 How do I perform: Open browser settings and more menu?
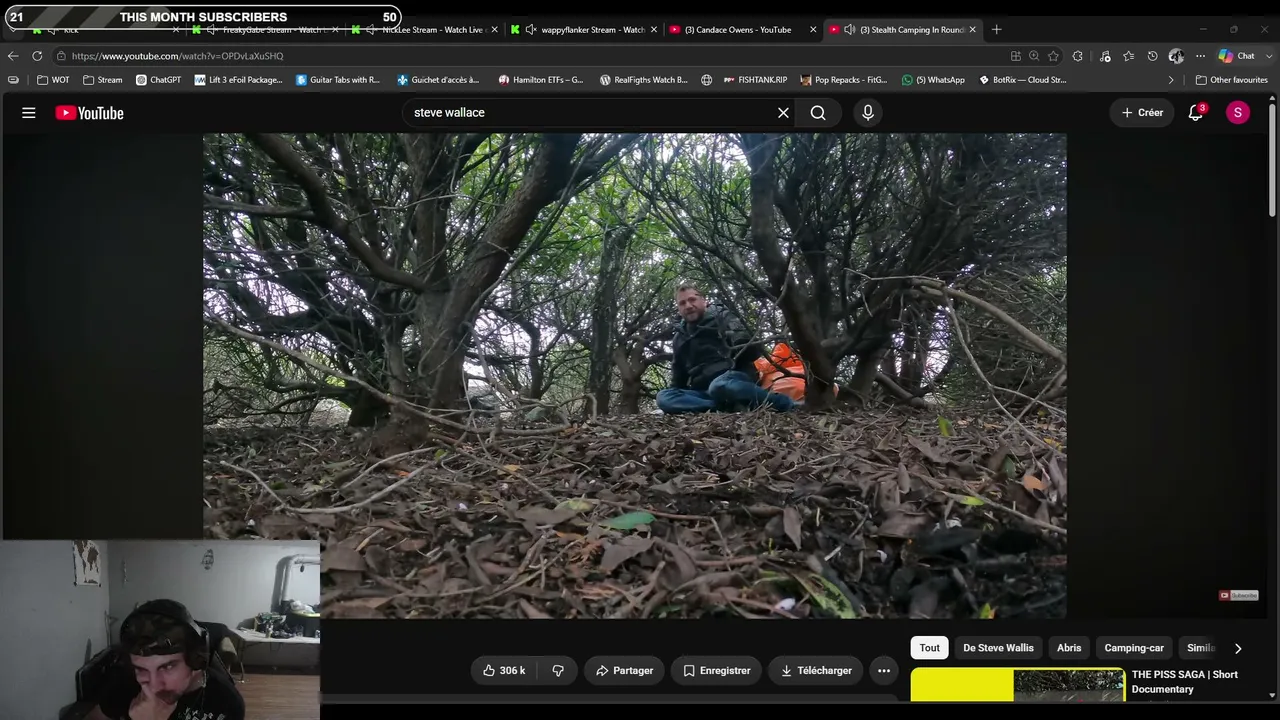pyautogui.click(x=1200, y=56)
